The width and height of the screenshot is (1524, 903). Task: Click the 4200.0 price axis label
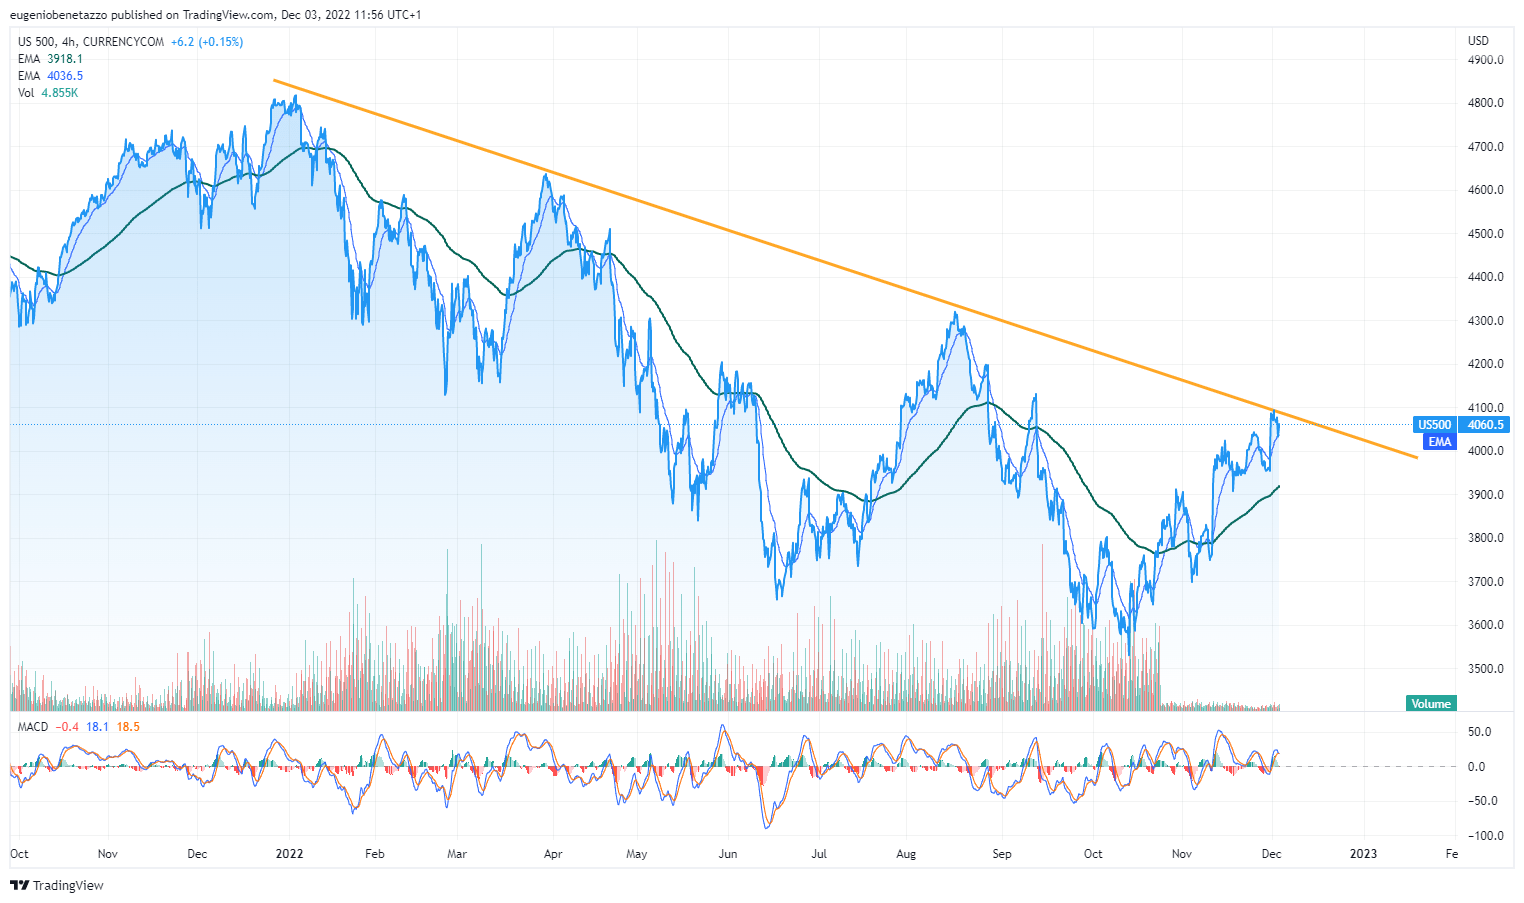[1486, 364]
